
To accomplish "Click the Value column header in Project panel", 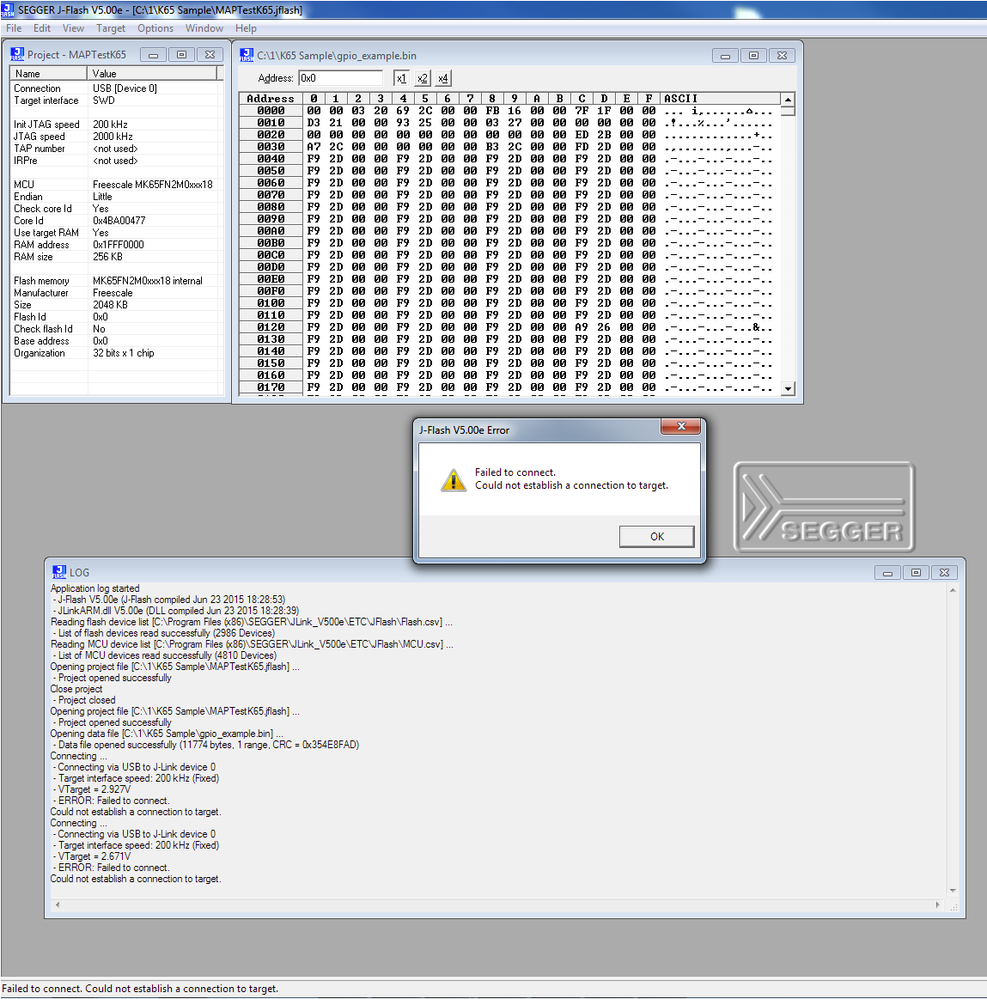I will 153,73.
